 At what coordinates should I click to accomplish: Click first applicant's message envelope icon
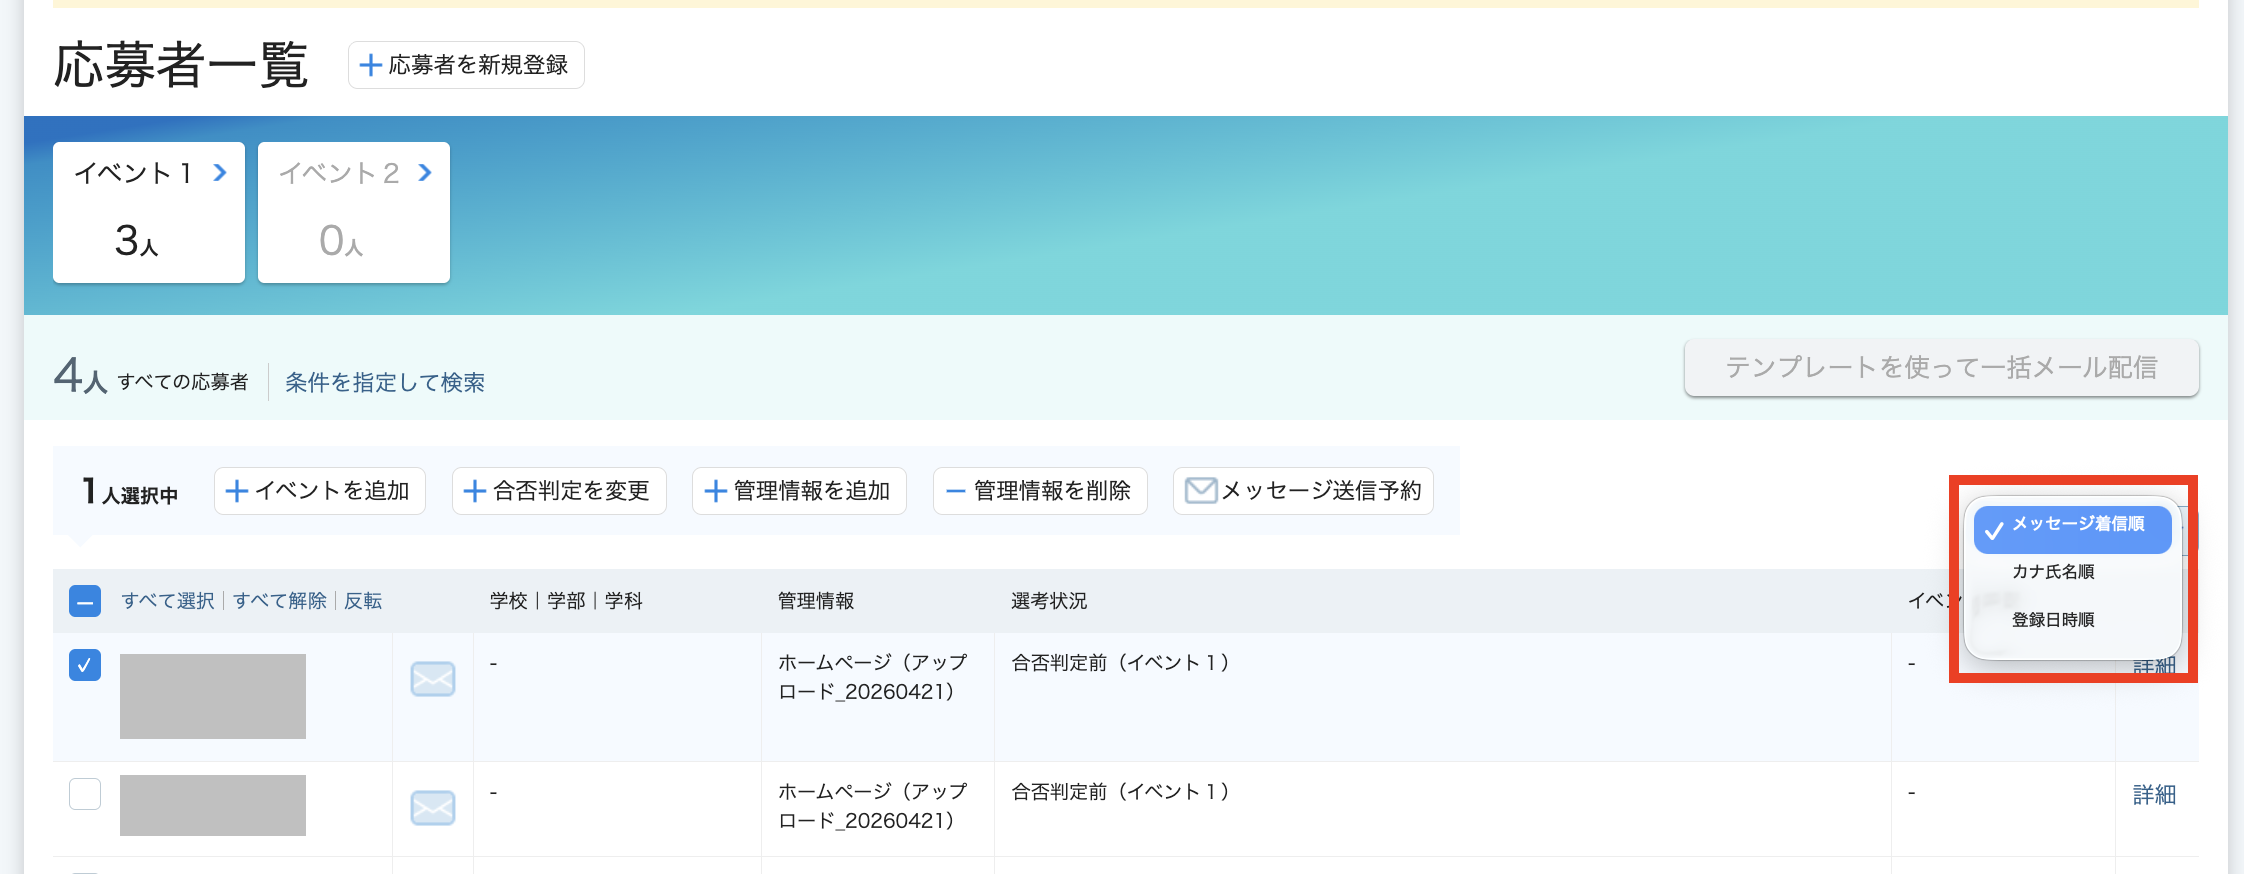tap(433, 679)
